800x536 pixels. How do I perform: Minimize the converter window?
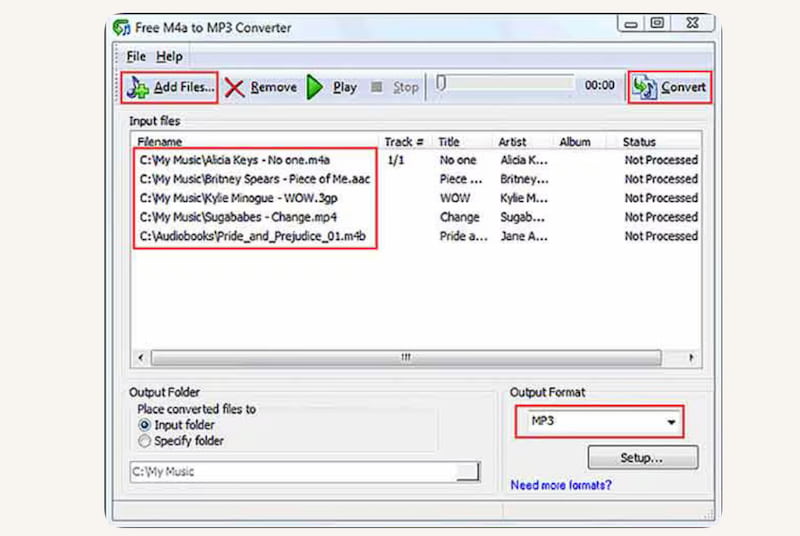tap(631, 23)
